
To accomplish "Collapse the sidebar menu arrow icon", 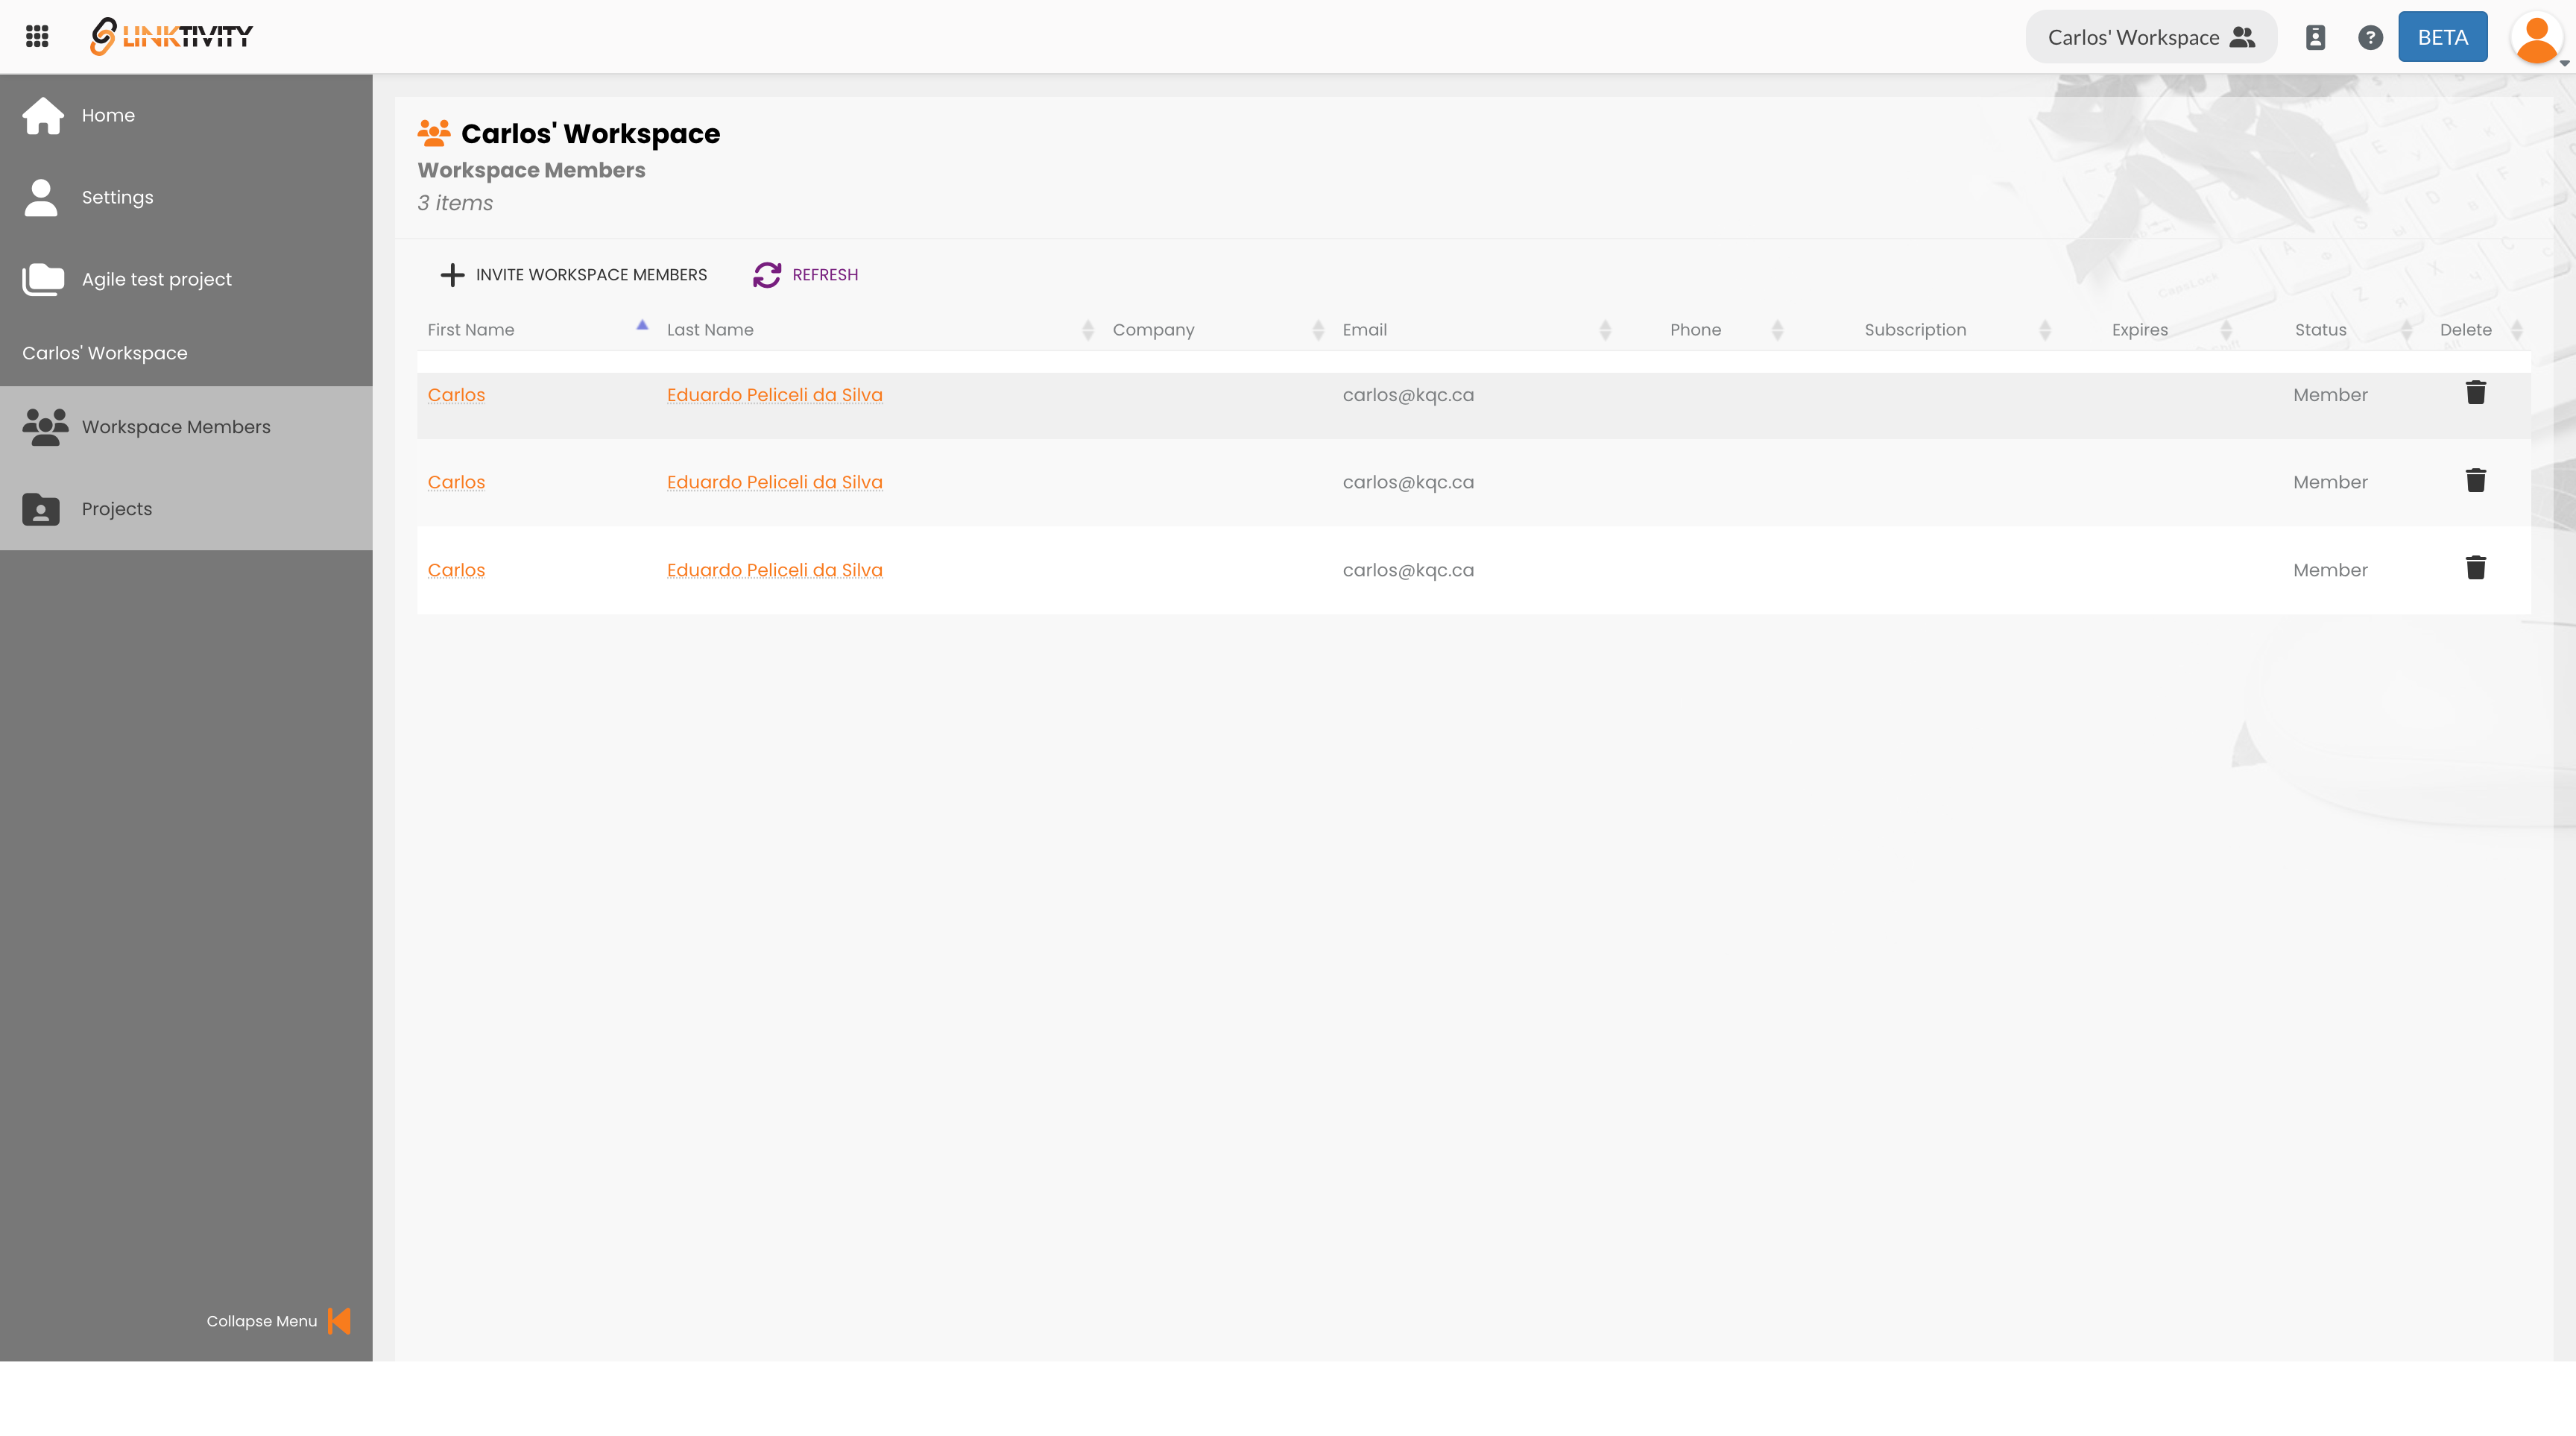I will 339,1321.
